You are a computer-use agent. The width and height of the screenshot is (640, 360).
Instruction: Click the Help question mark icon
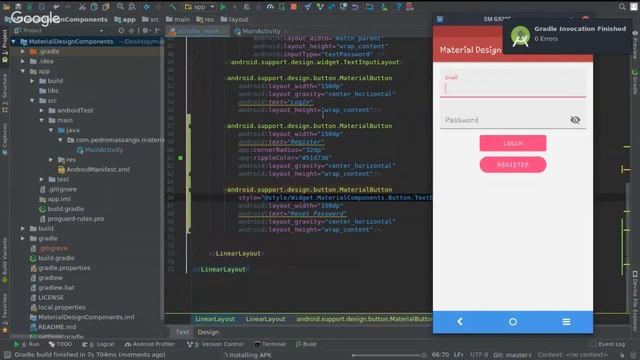pyautogui.click(x=398, y=7)
